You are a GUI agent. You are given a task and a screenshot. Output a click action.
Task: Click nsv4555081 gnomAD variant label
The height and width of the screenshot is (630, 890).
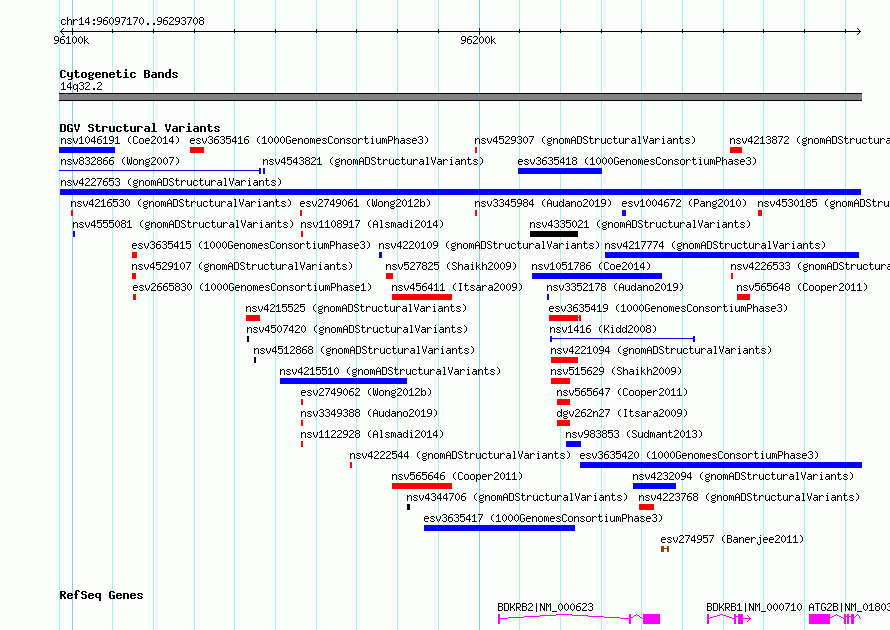[x=183, y=224]
